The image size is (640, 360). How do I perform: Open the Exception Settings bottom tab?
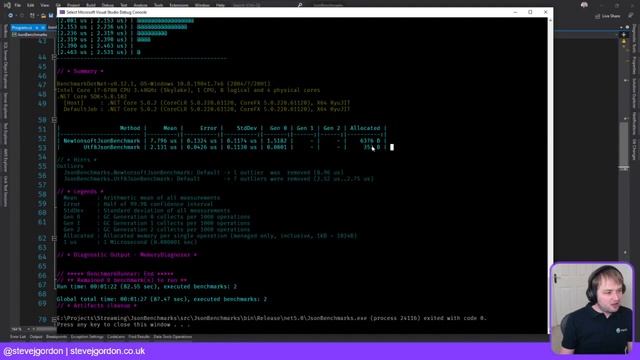click(x=87, y=337)
